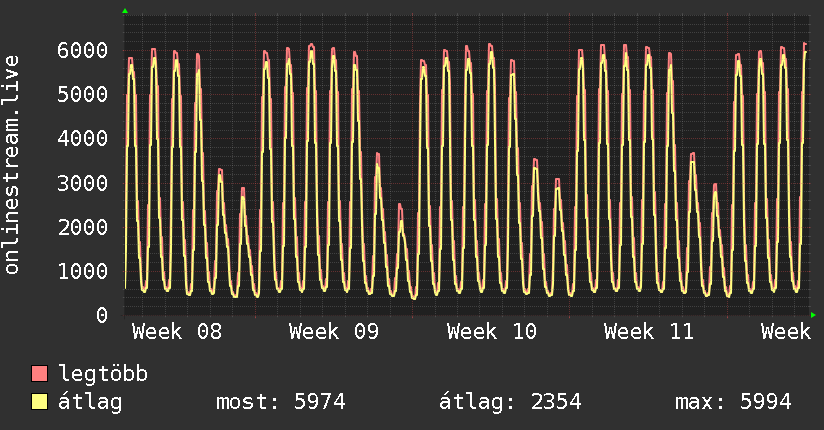Click the Week 10 axis label

(x=491, y=332)
